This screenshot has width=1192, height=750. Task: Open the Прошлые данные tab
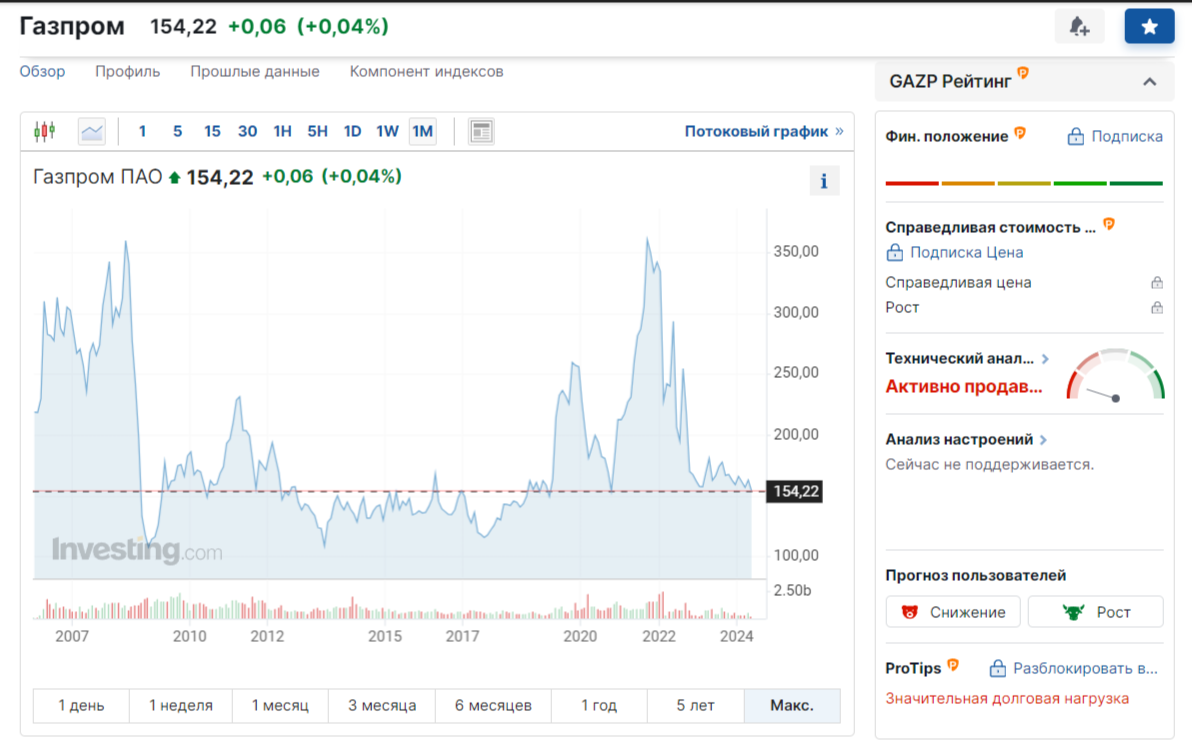tap(255, 71)
